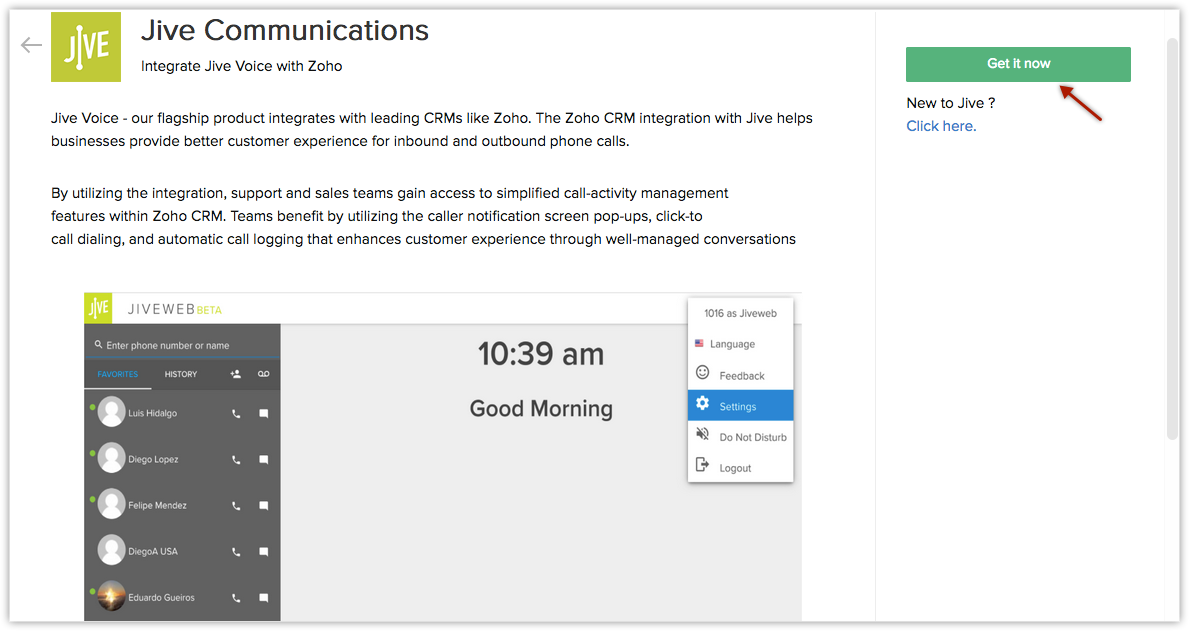
Task: Choose Settings in the dropdown menu
Action: pyautogui.click(x=740, y=406)
